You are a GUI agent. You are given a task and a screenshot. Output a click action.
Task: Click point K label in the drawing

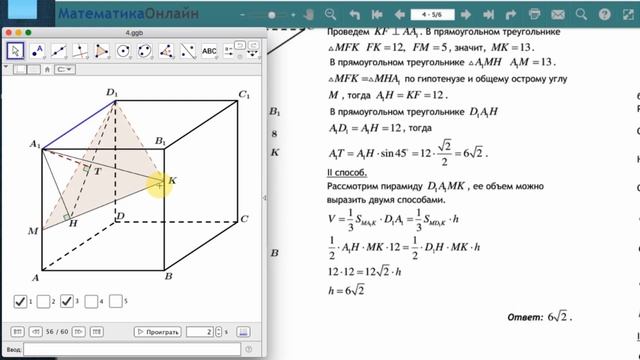(173, 180)
